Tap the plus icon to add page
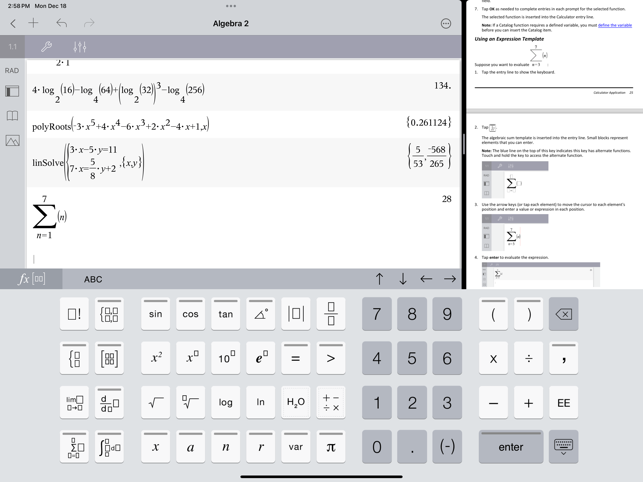Image resolution: width=643 pixels, height=482 pixels. click(x=34, y=23)
